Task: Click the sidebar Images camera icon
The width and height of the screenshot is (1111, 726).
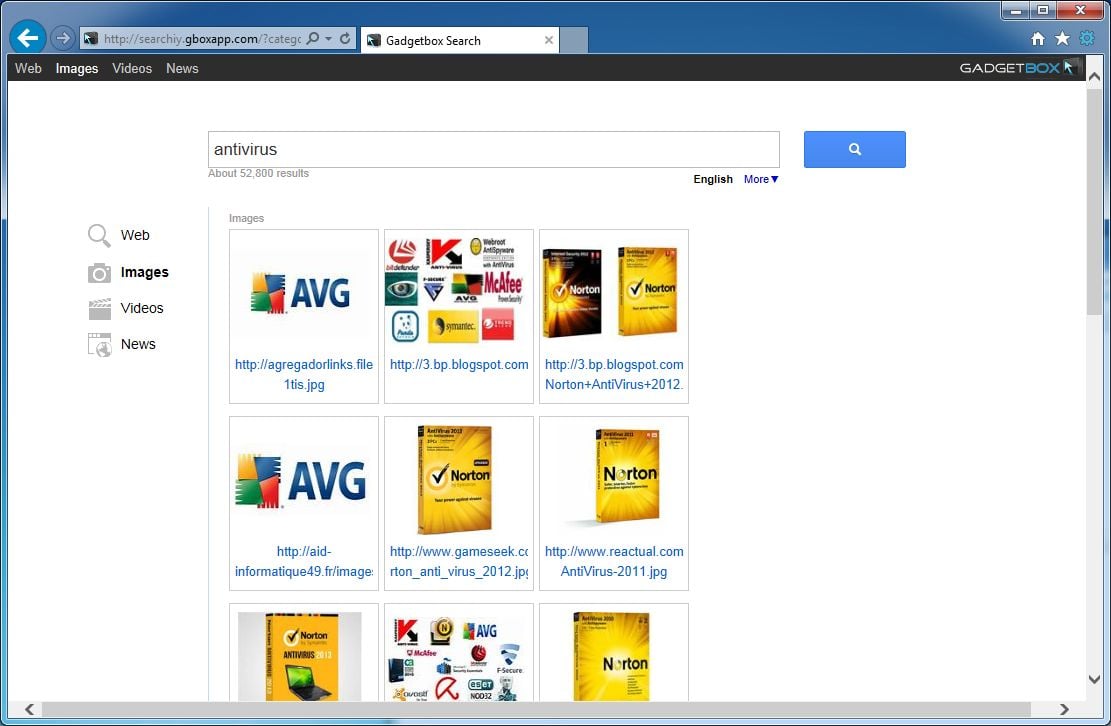Action: pos(99,273)
